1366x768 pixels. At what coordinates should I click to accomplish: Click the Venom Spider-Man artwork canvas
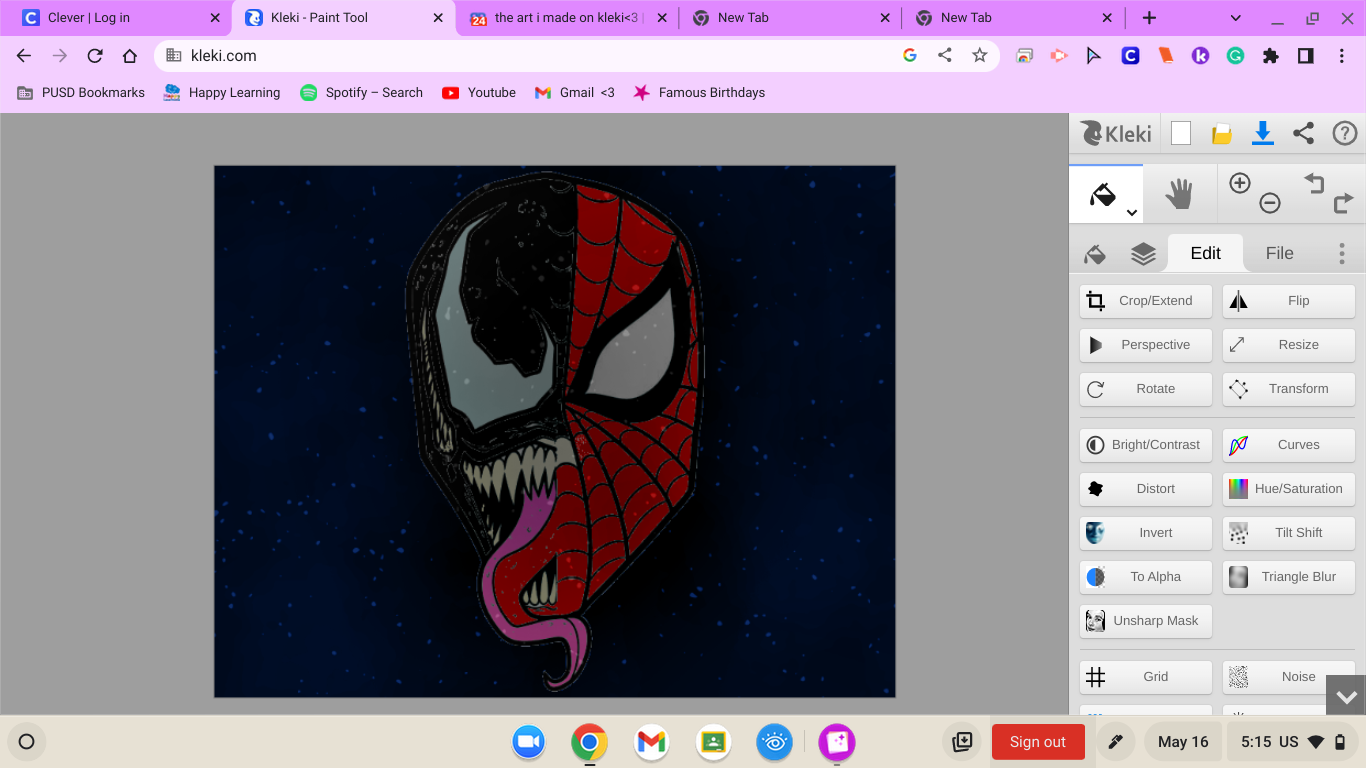[x=555, y=431]
